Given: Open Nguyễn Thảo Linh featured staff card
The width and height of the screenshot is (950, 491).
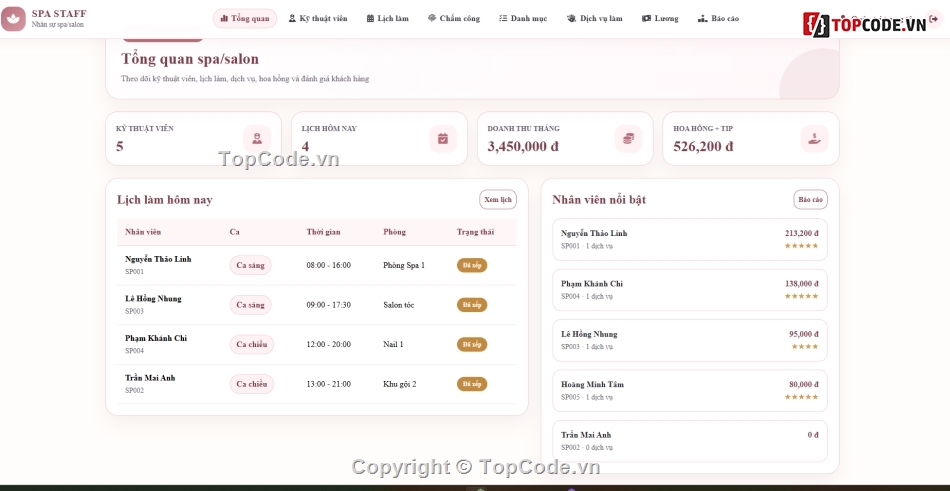Looking at the screenshot, I should coord(689,239).
